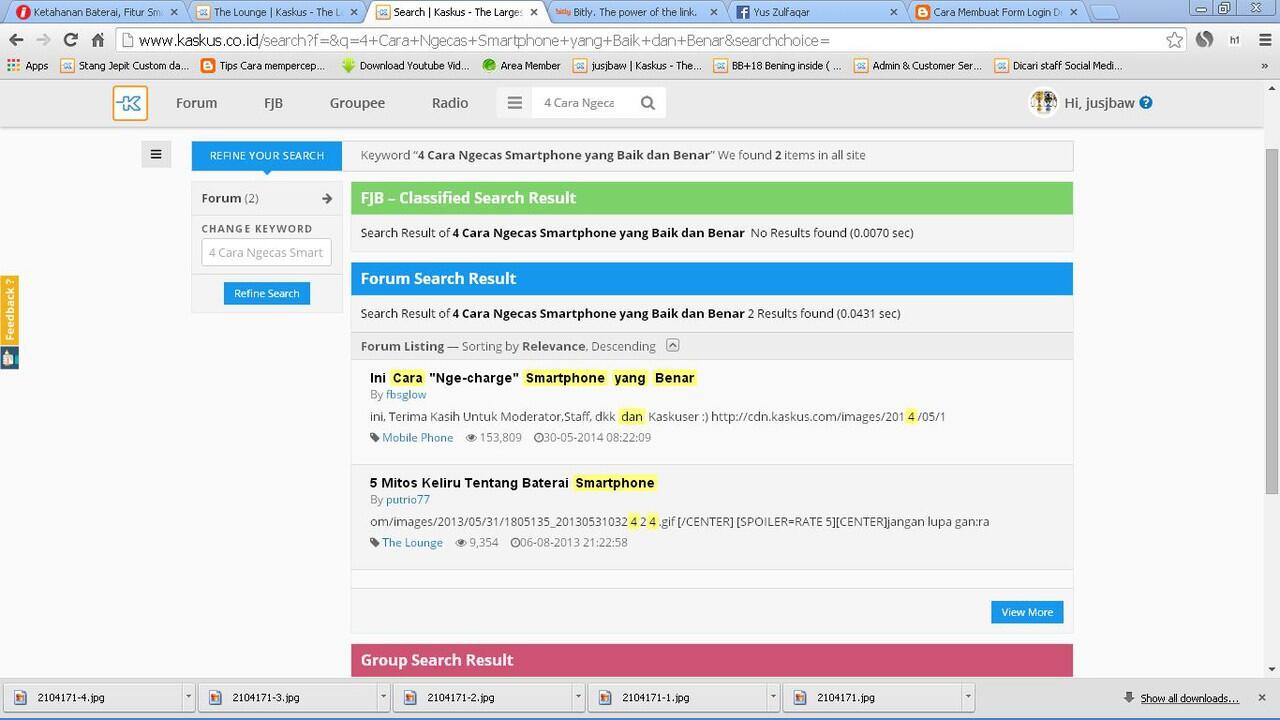Toggle the sidebar hamburger icon
Image resolution: width=1280 pixels, height=720 pixels.
click(x=156, y=154)
